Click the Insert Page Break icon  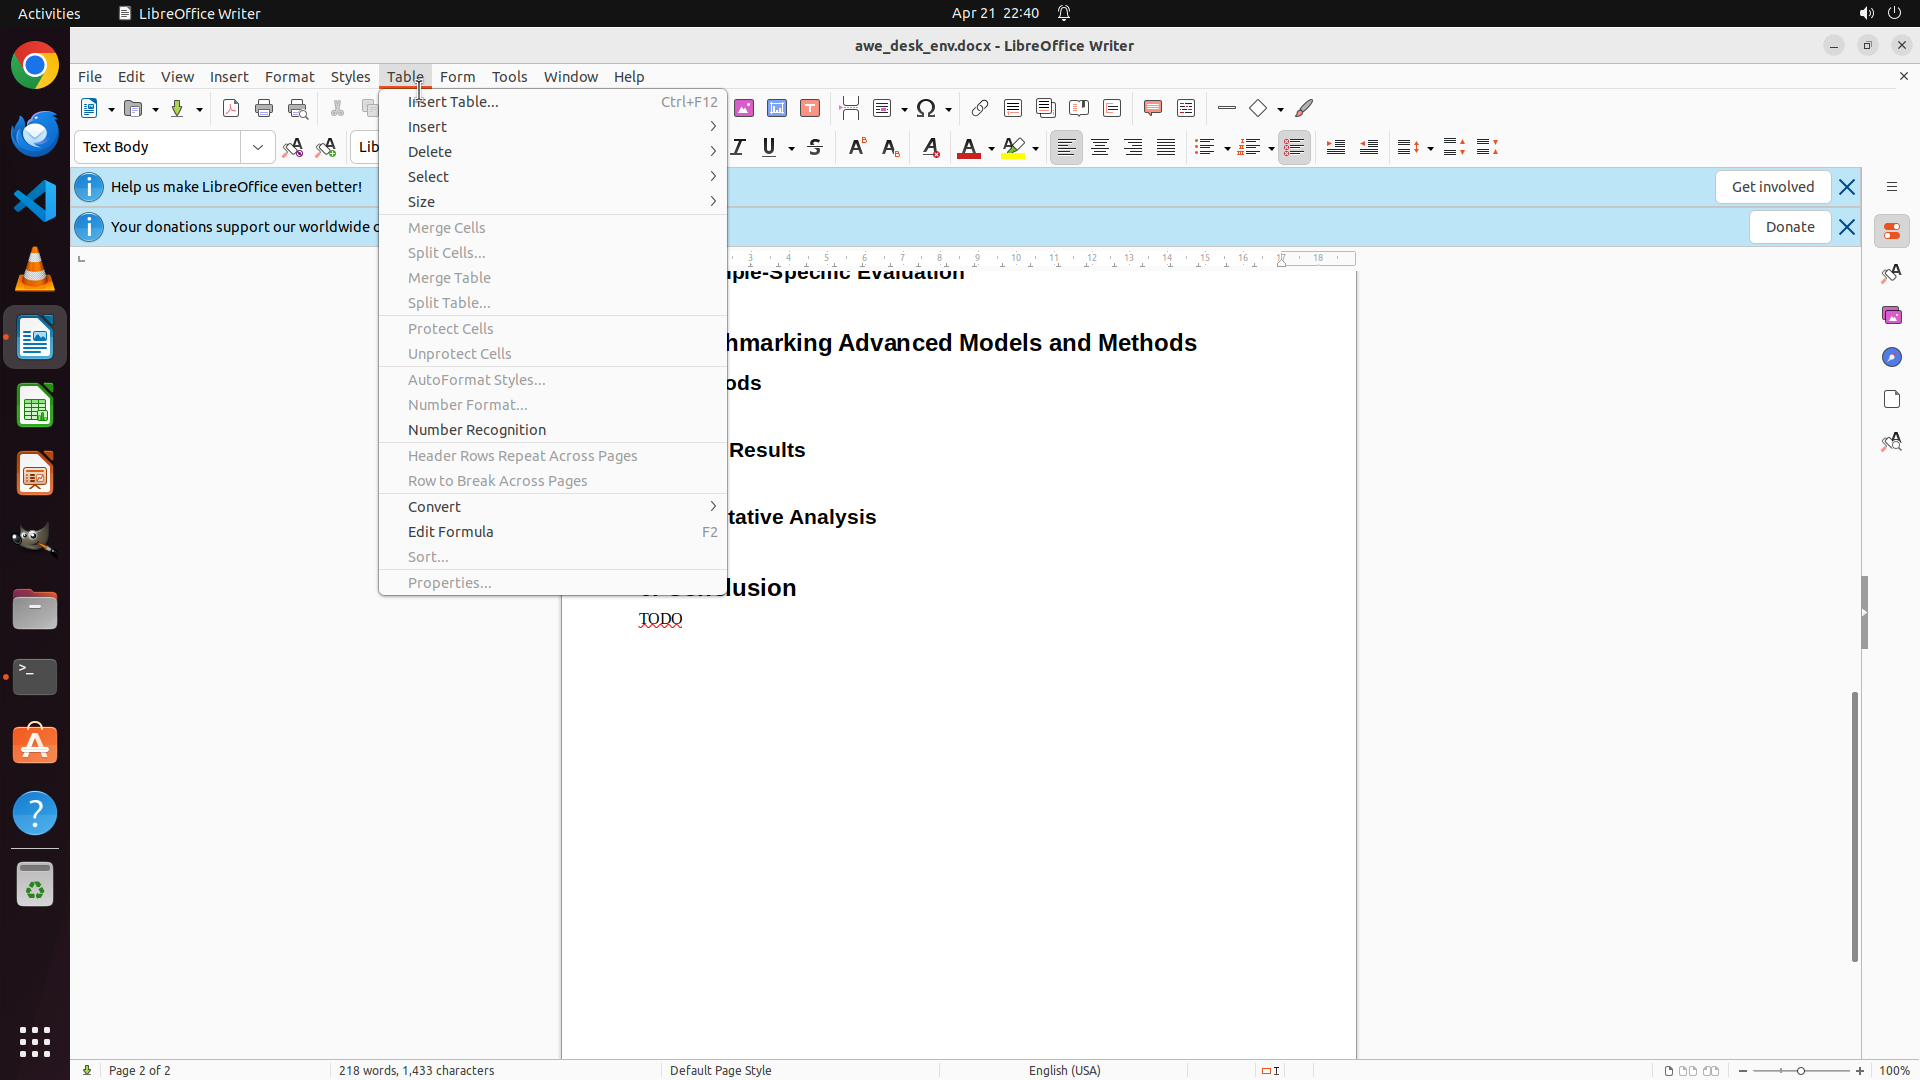click(x=850, y=108)
